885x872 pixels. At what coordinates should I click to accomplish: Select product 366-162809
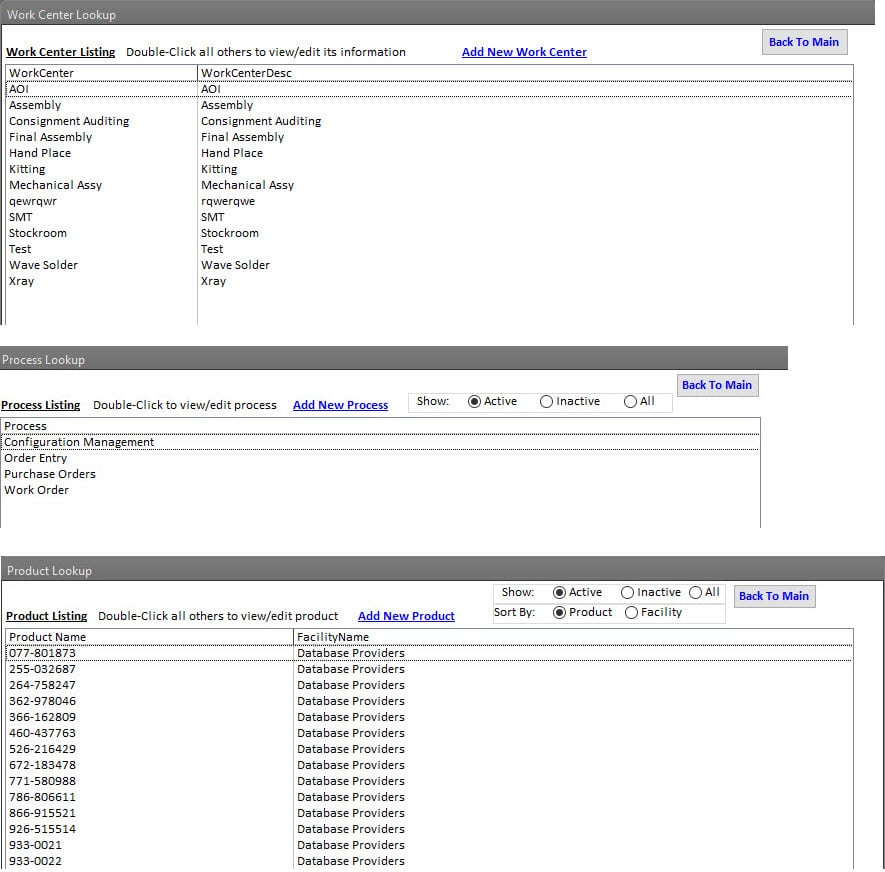tap(429, 717)
